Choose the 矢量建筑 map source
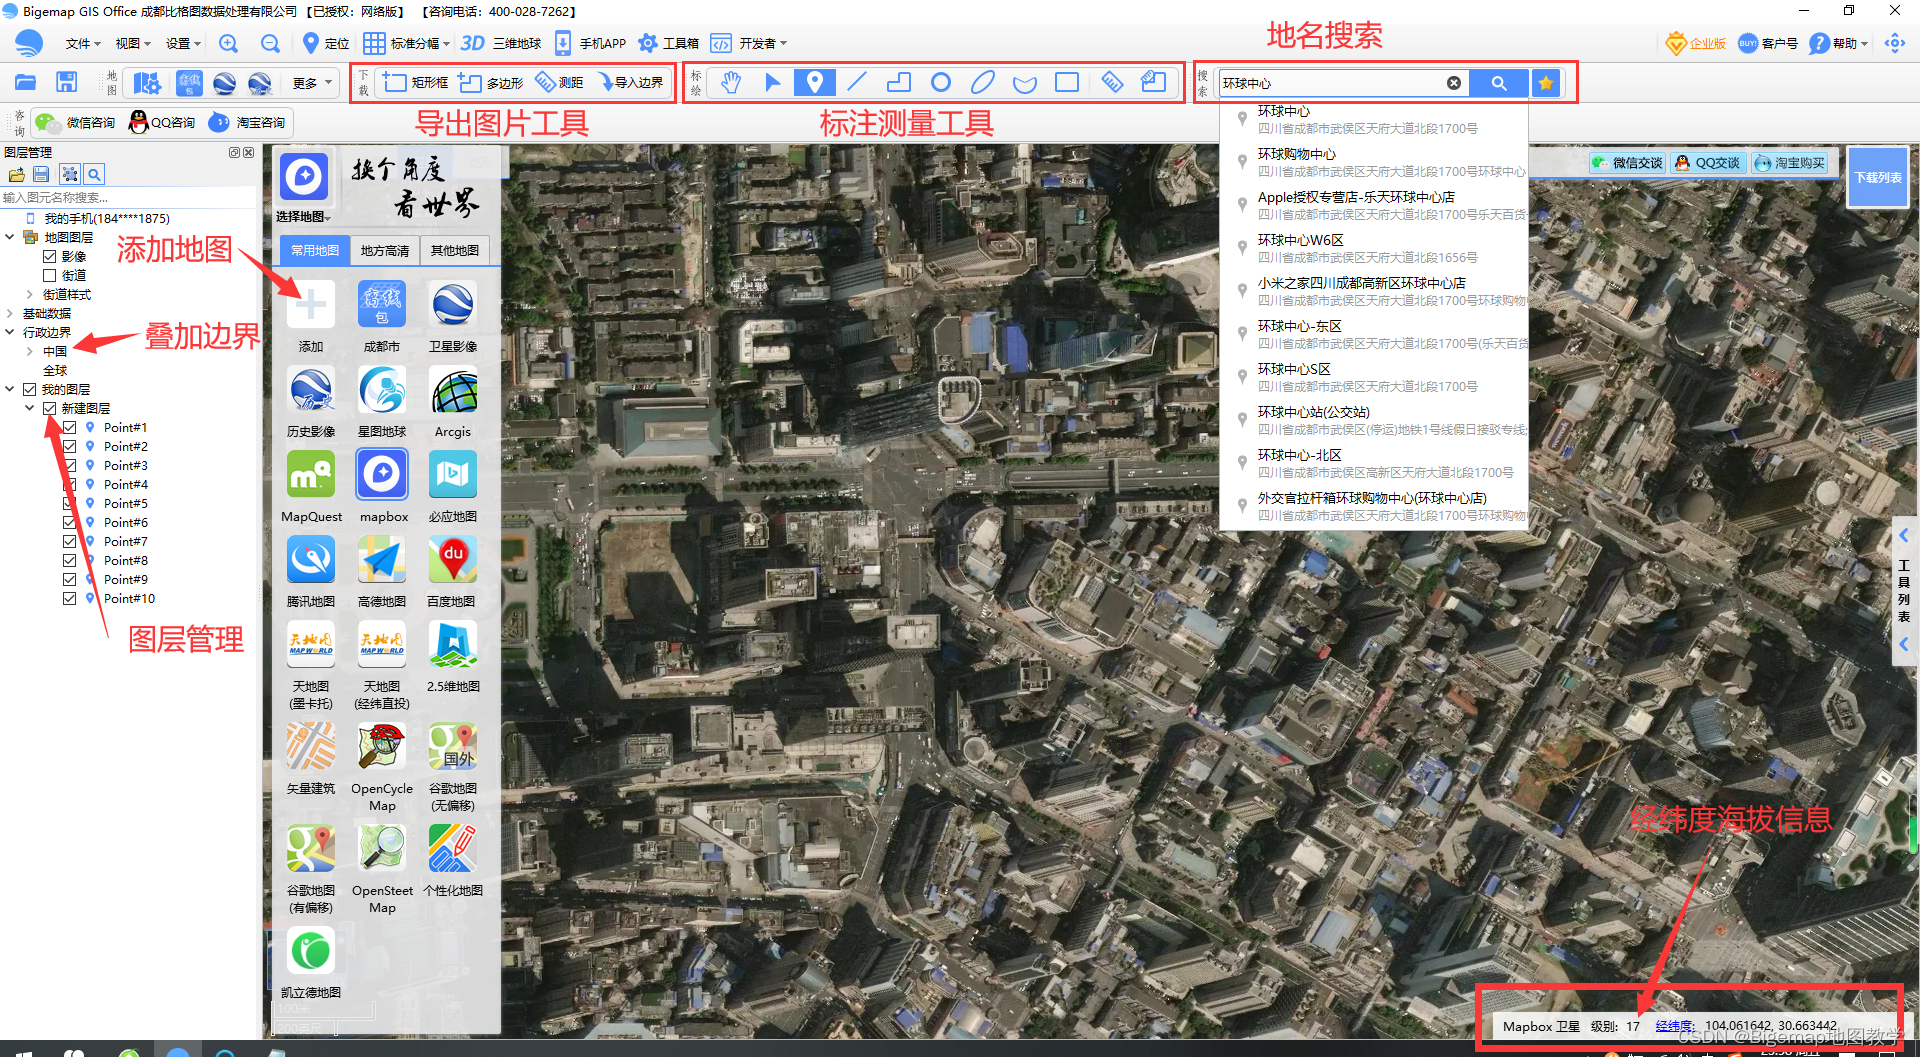The height and width of the screenshot is (1057, 1920). [x=311, y=759]
